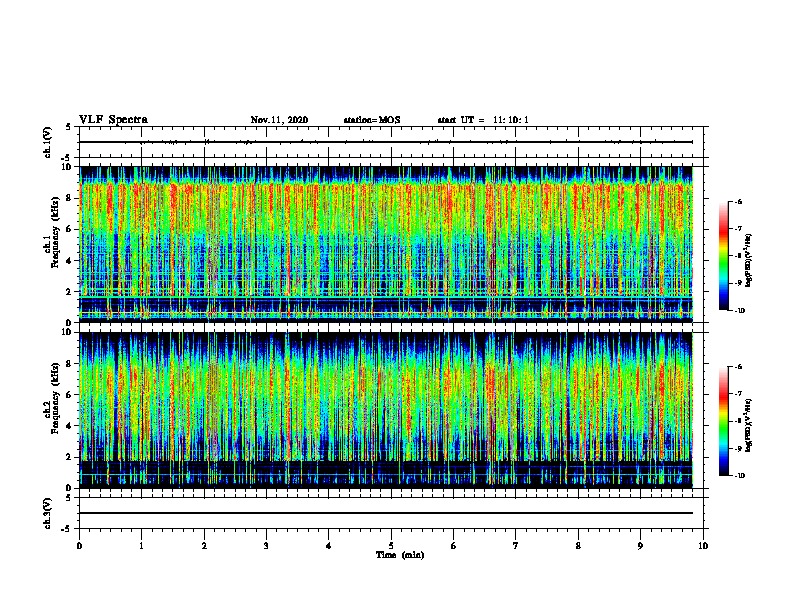Viewport: 792px width, 612px height.
Task: Click the ch.2 colorbar "-10" label
Action: coord(739,476)
